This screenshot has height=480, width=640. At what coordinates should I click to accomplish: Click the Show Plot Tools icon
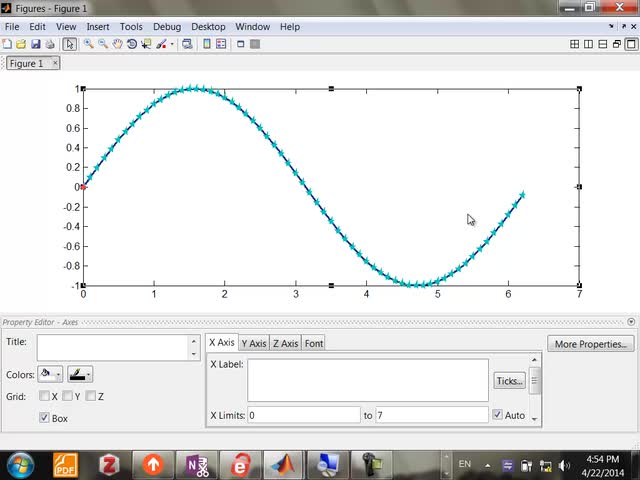[255, 44]
